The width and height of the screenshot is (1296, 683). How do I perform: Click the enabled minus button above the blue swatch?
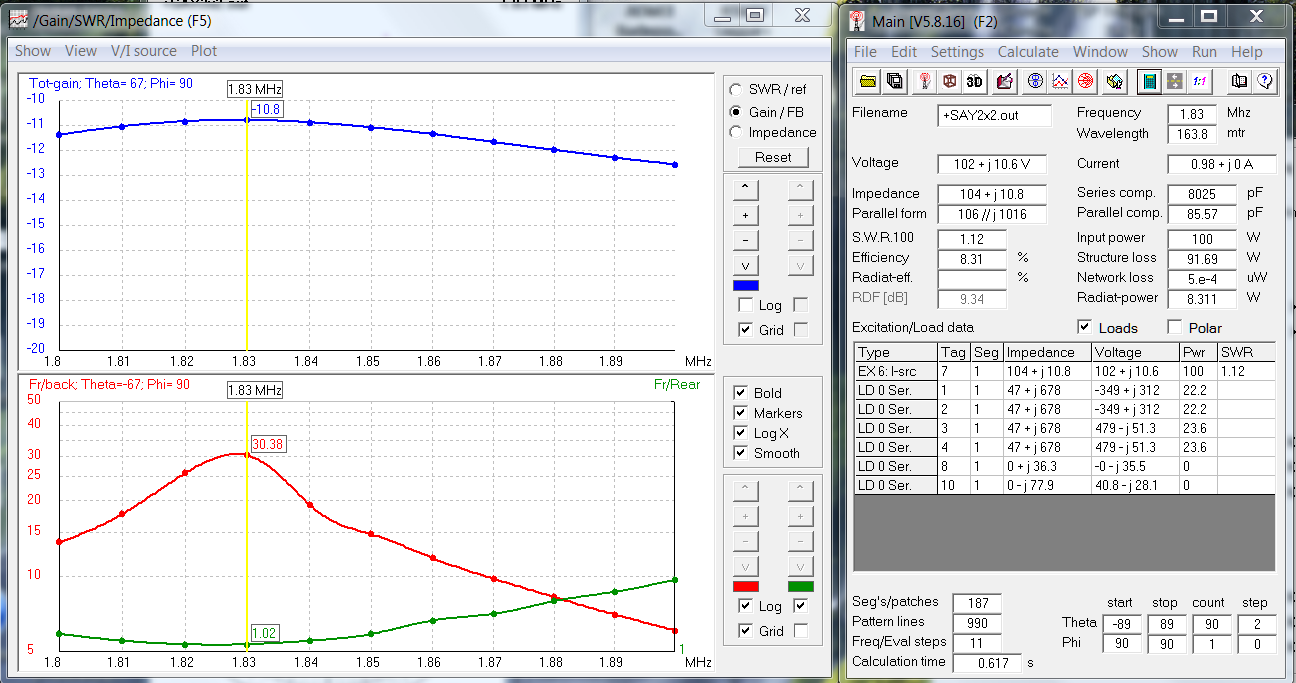point(745,240)
